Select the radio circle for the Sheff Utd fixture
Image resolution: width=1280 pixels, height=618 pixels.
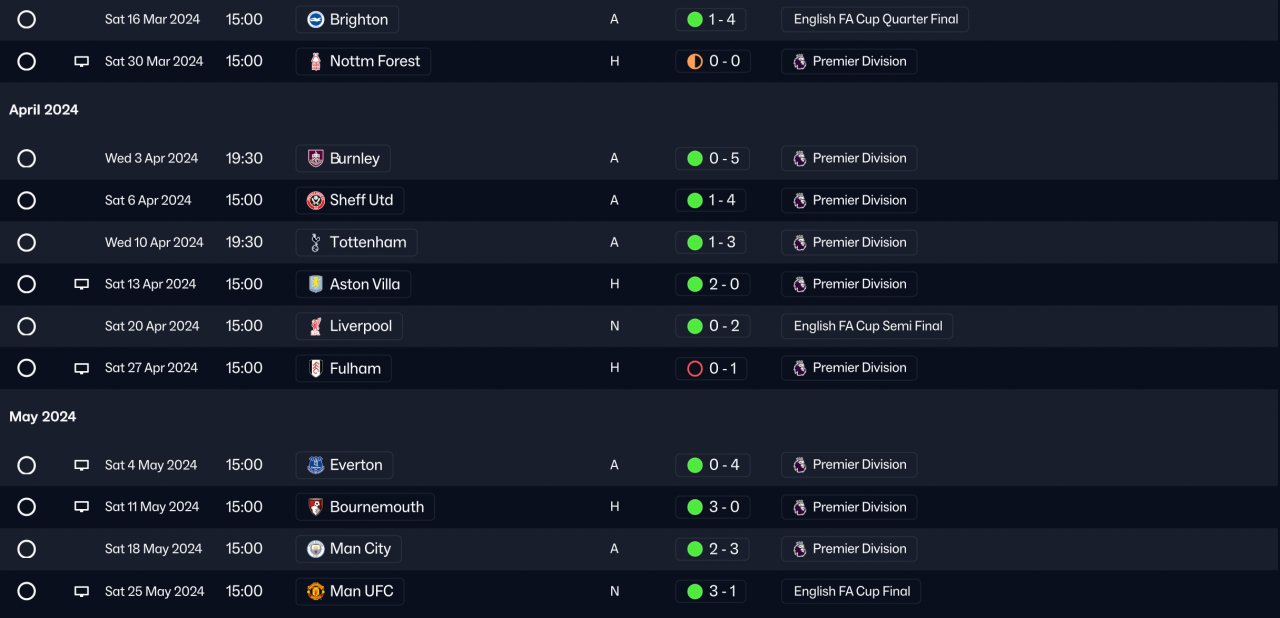coord(27,200)
